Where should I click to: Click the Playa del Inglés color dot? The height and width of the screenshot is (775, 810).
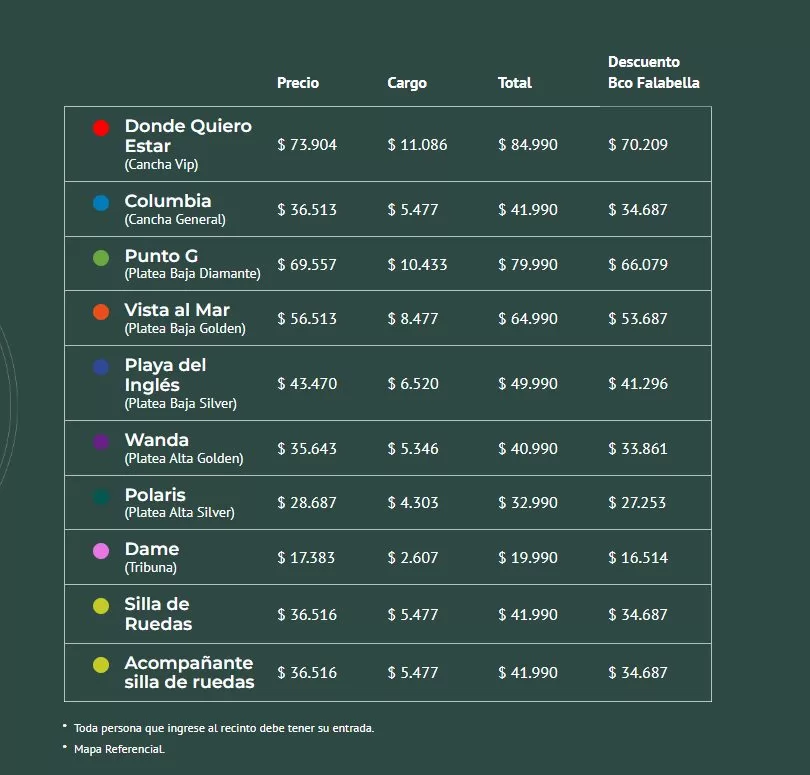101,367
